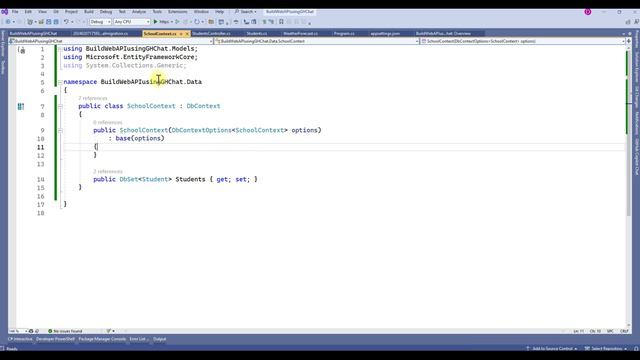Click the Hot Reload toolbar icon

click(x=197, y=22)
